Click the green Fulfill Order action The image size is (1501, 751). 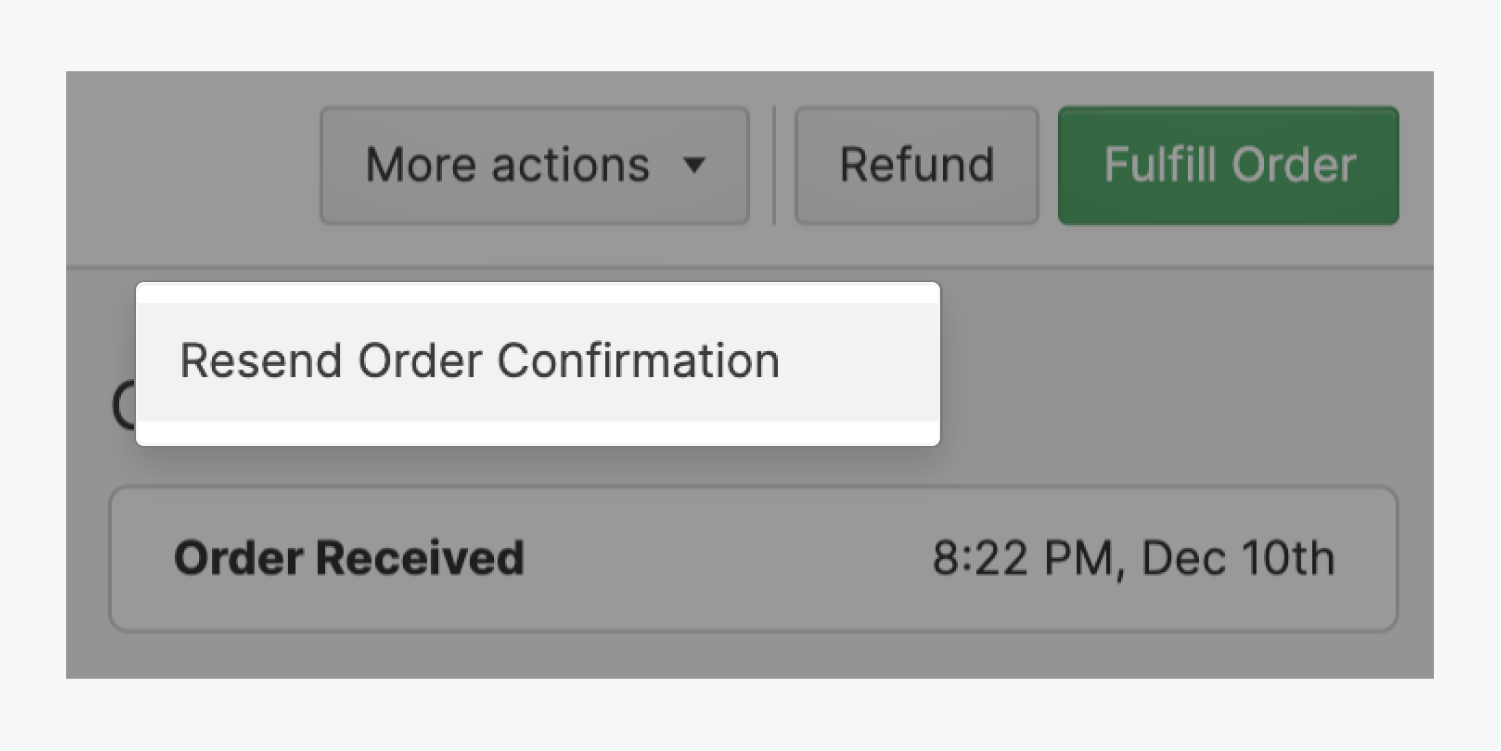tap(1228, 165)
